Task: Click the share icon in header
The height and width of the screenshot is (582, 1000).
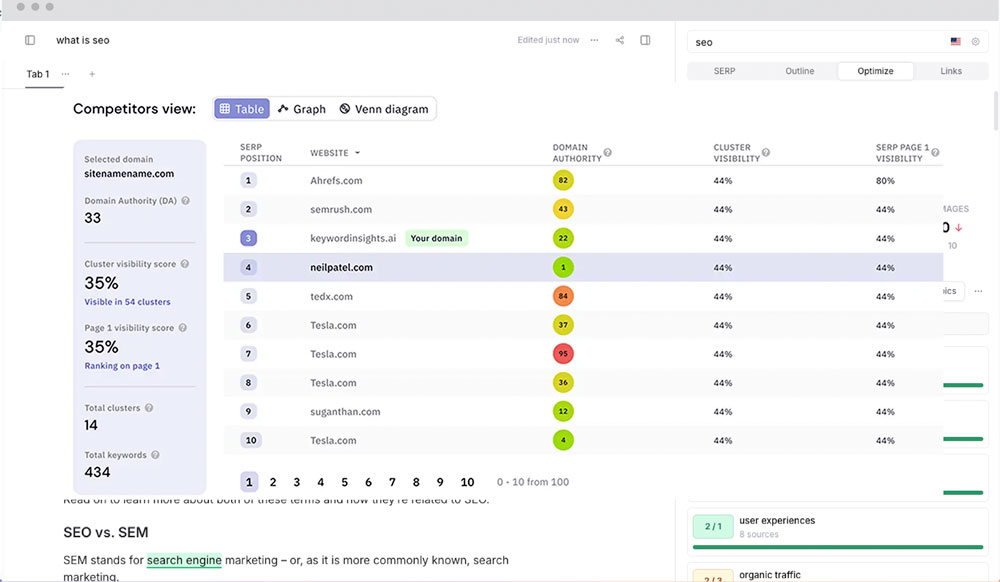Action: point(620,40)
